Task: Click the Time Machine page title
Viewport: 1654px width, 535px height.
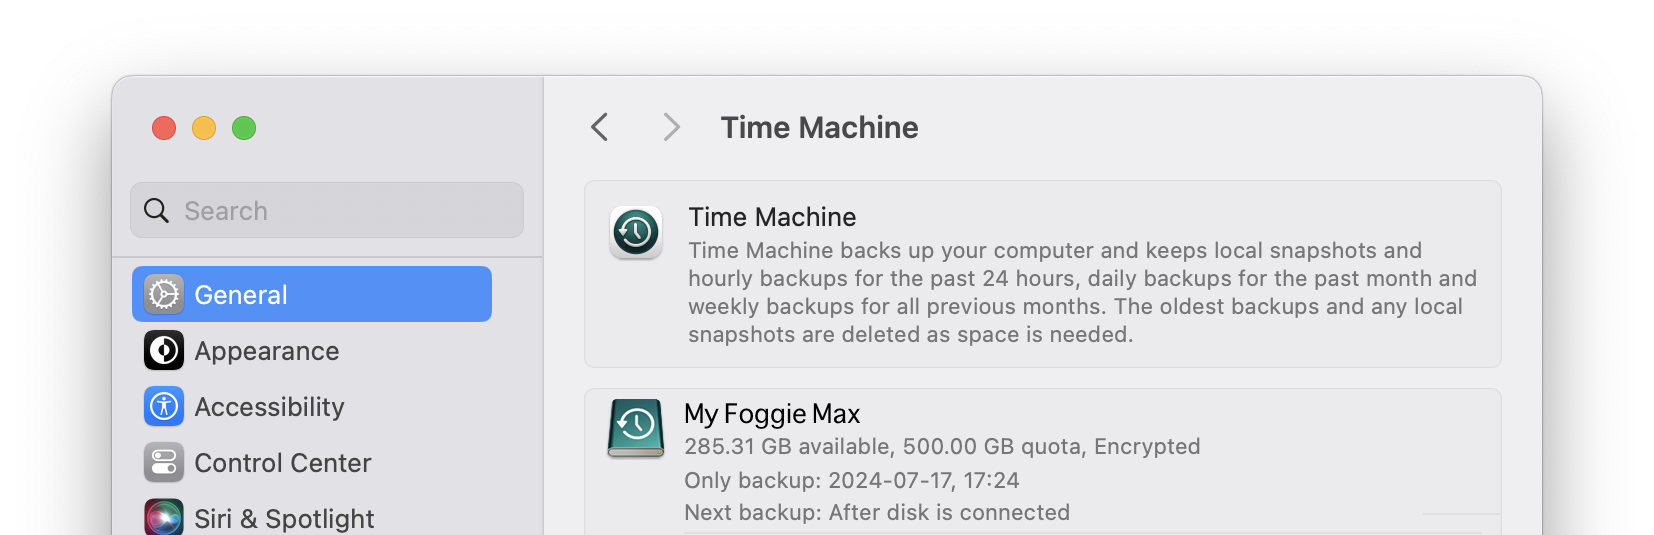Action: 820,127
